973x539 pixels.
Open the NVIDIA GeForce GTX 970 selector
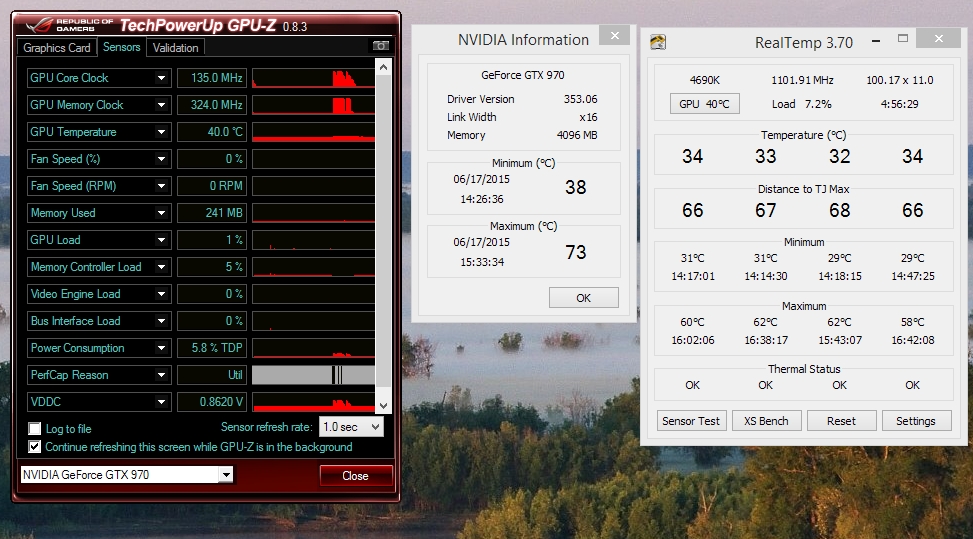click(x=226, y=475)
